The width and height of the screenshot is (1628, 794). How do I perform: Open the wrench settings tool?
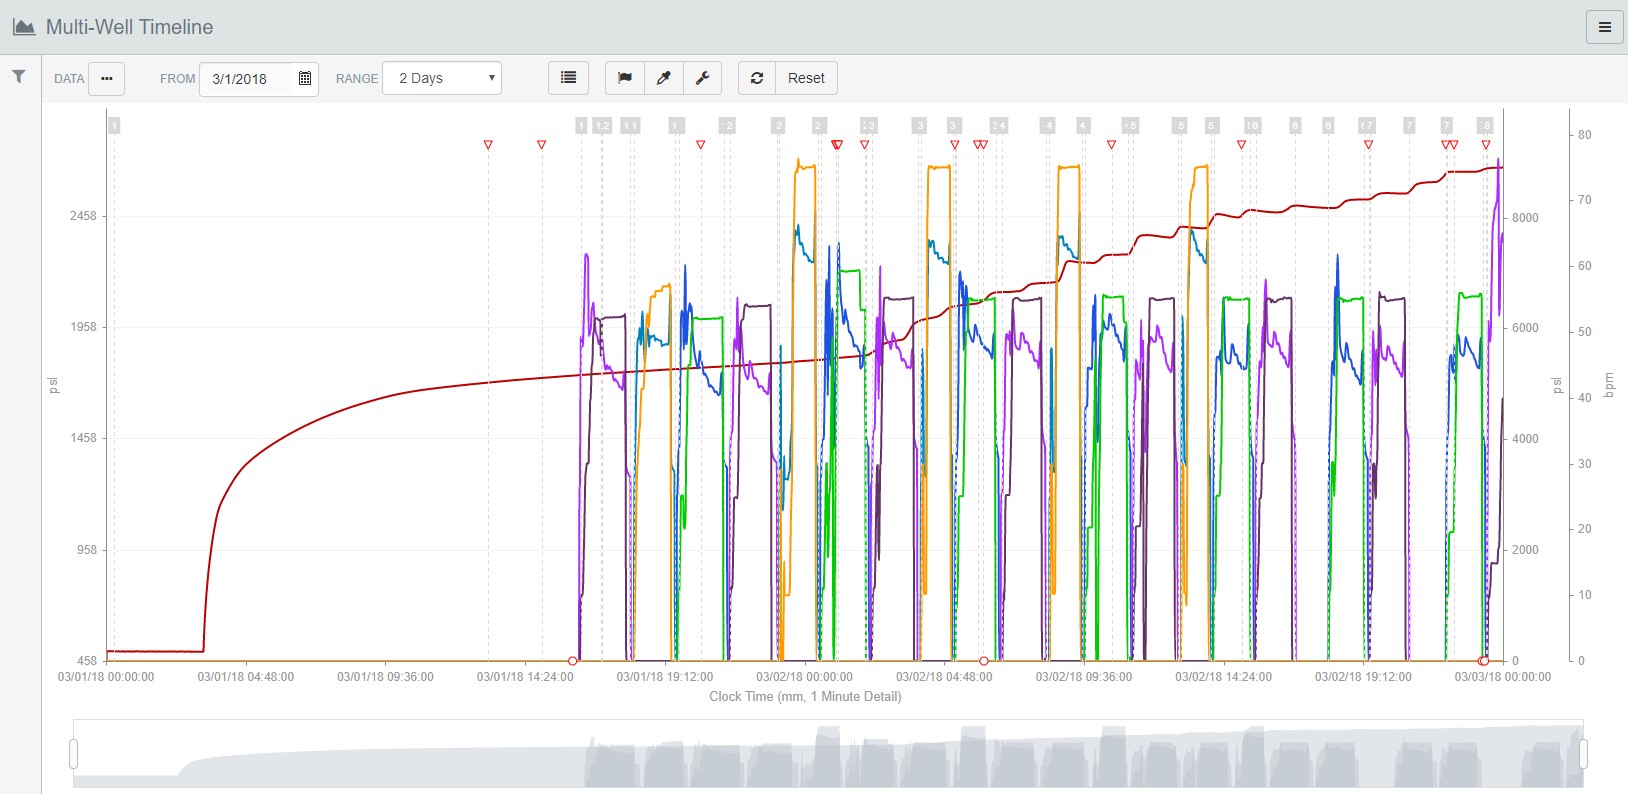click(702, 78)
